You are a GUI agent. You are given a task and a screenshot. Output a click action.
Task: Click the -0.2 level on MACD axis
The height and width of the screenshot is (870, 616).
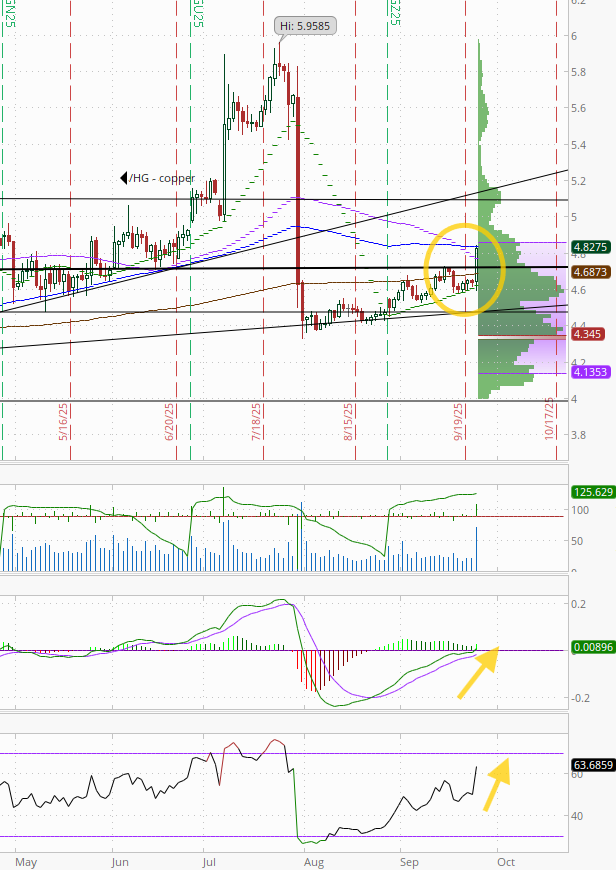pos(580,698)
